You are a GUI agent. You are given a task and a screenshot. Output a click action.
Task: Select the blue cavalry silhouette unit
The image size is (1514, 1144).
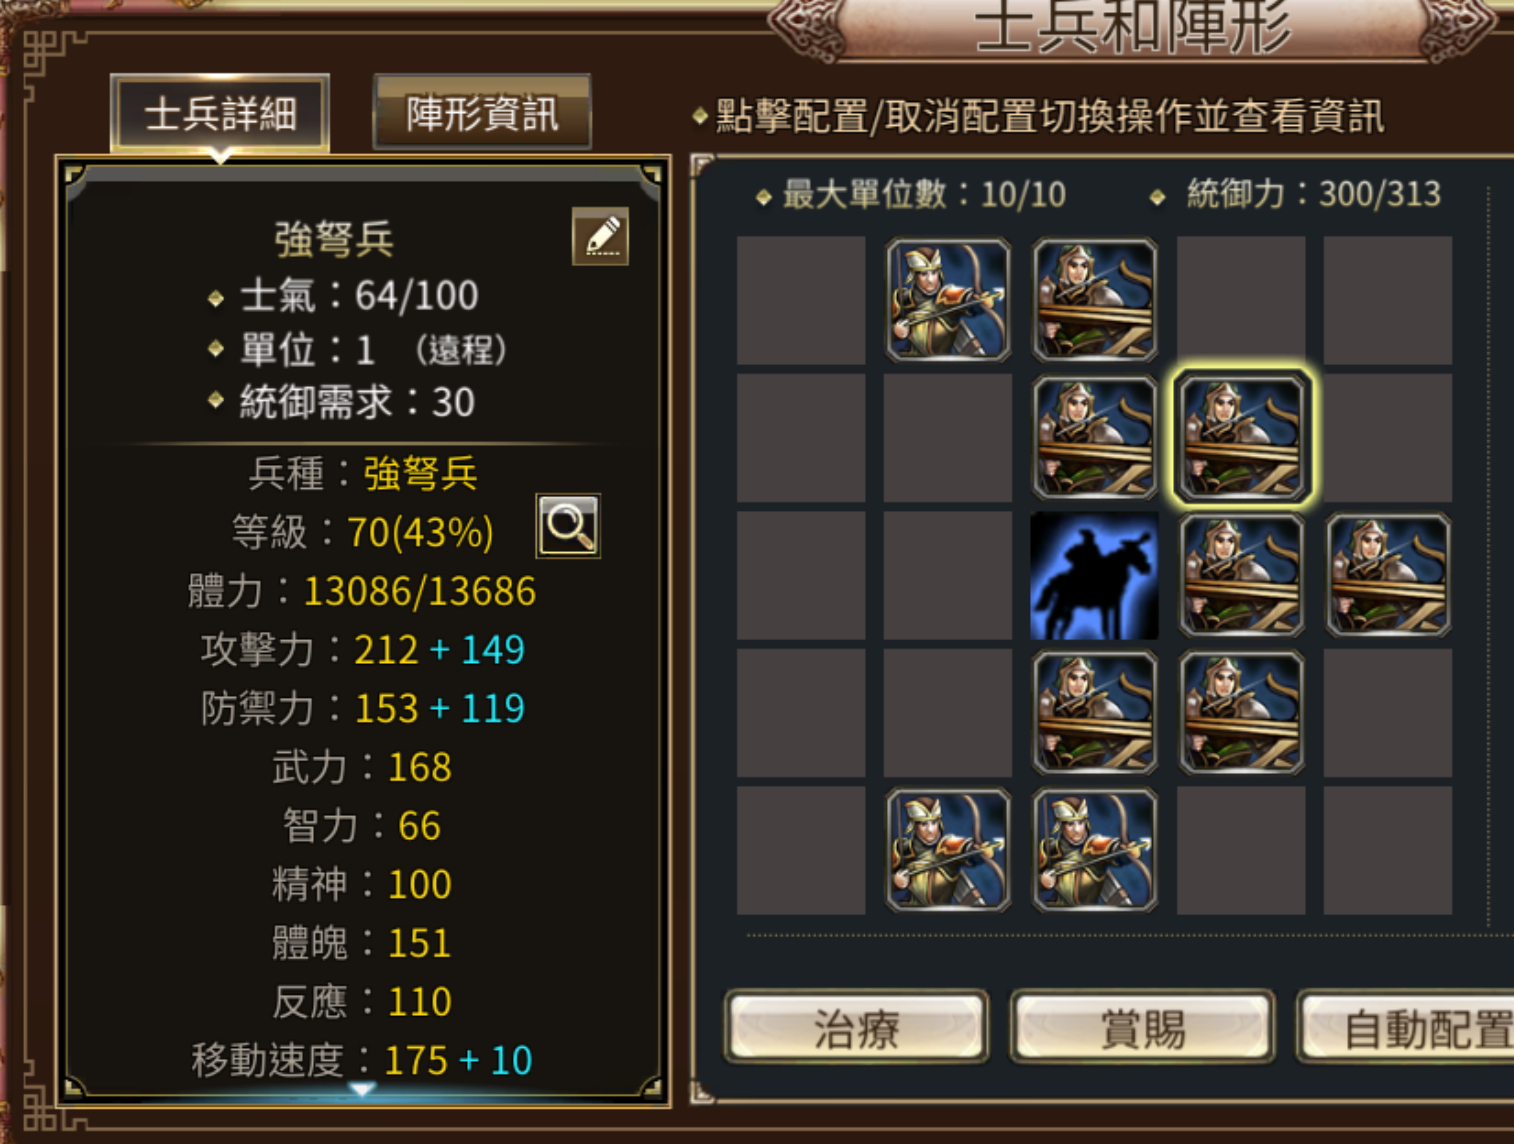pyautogui.click(x=1094, y=575)
